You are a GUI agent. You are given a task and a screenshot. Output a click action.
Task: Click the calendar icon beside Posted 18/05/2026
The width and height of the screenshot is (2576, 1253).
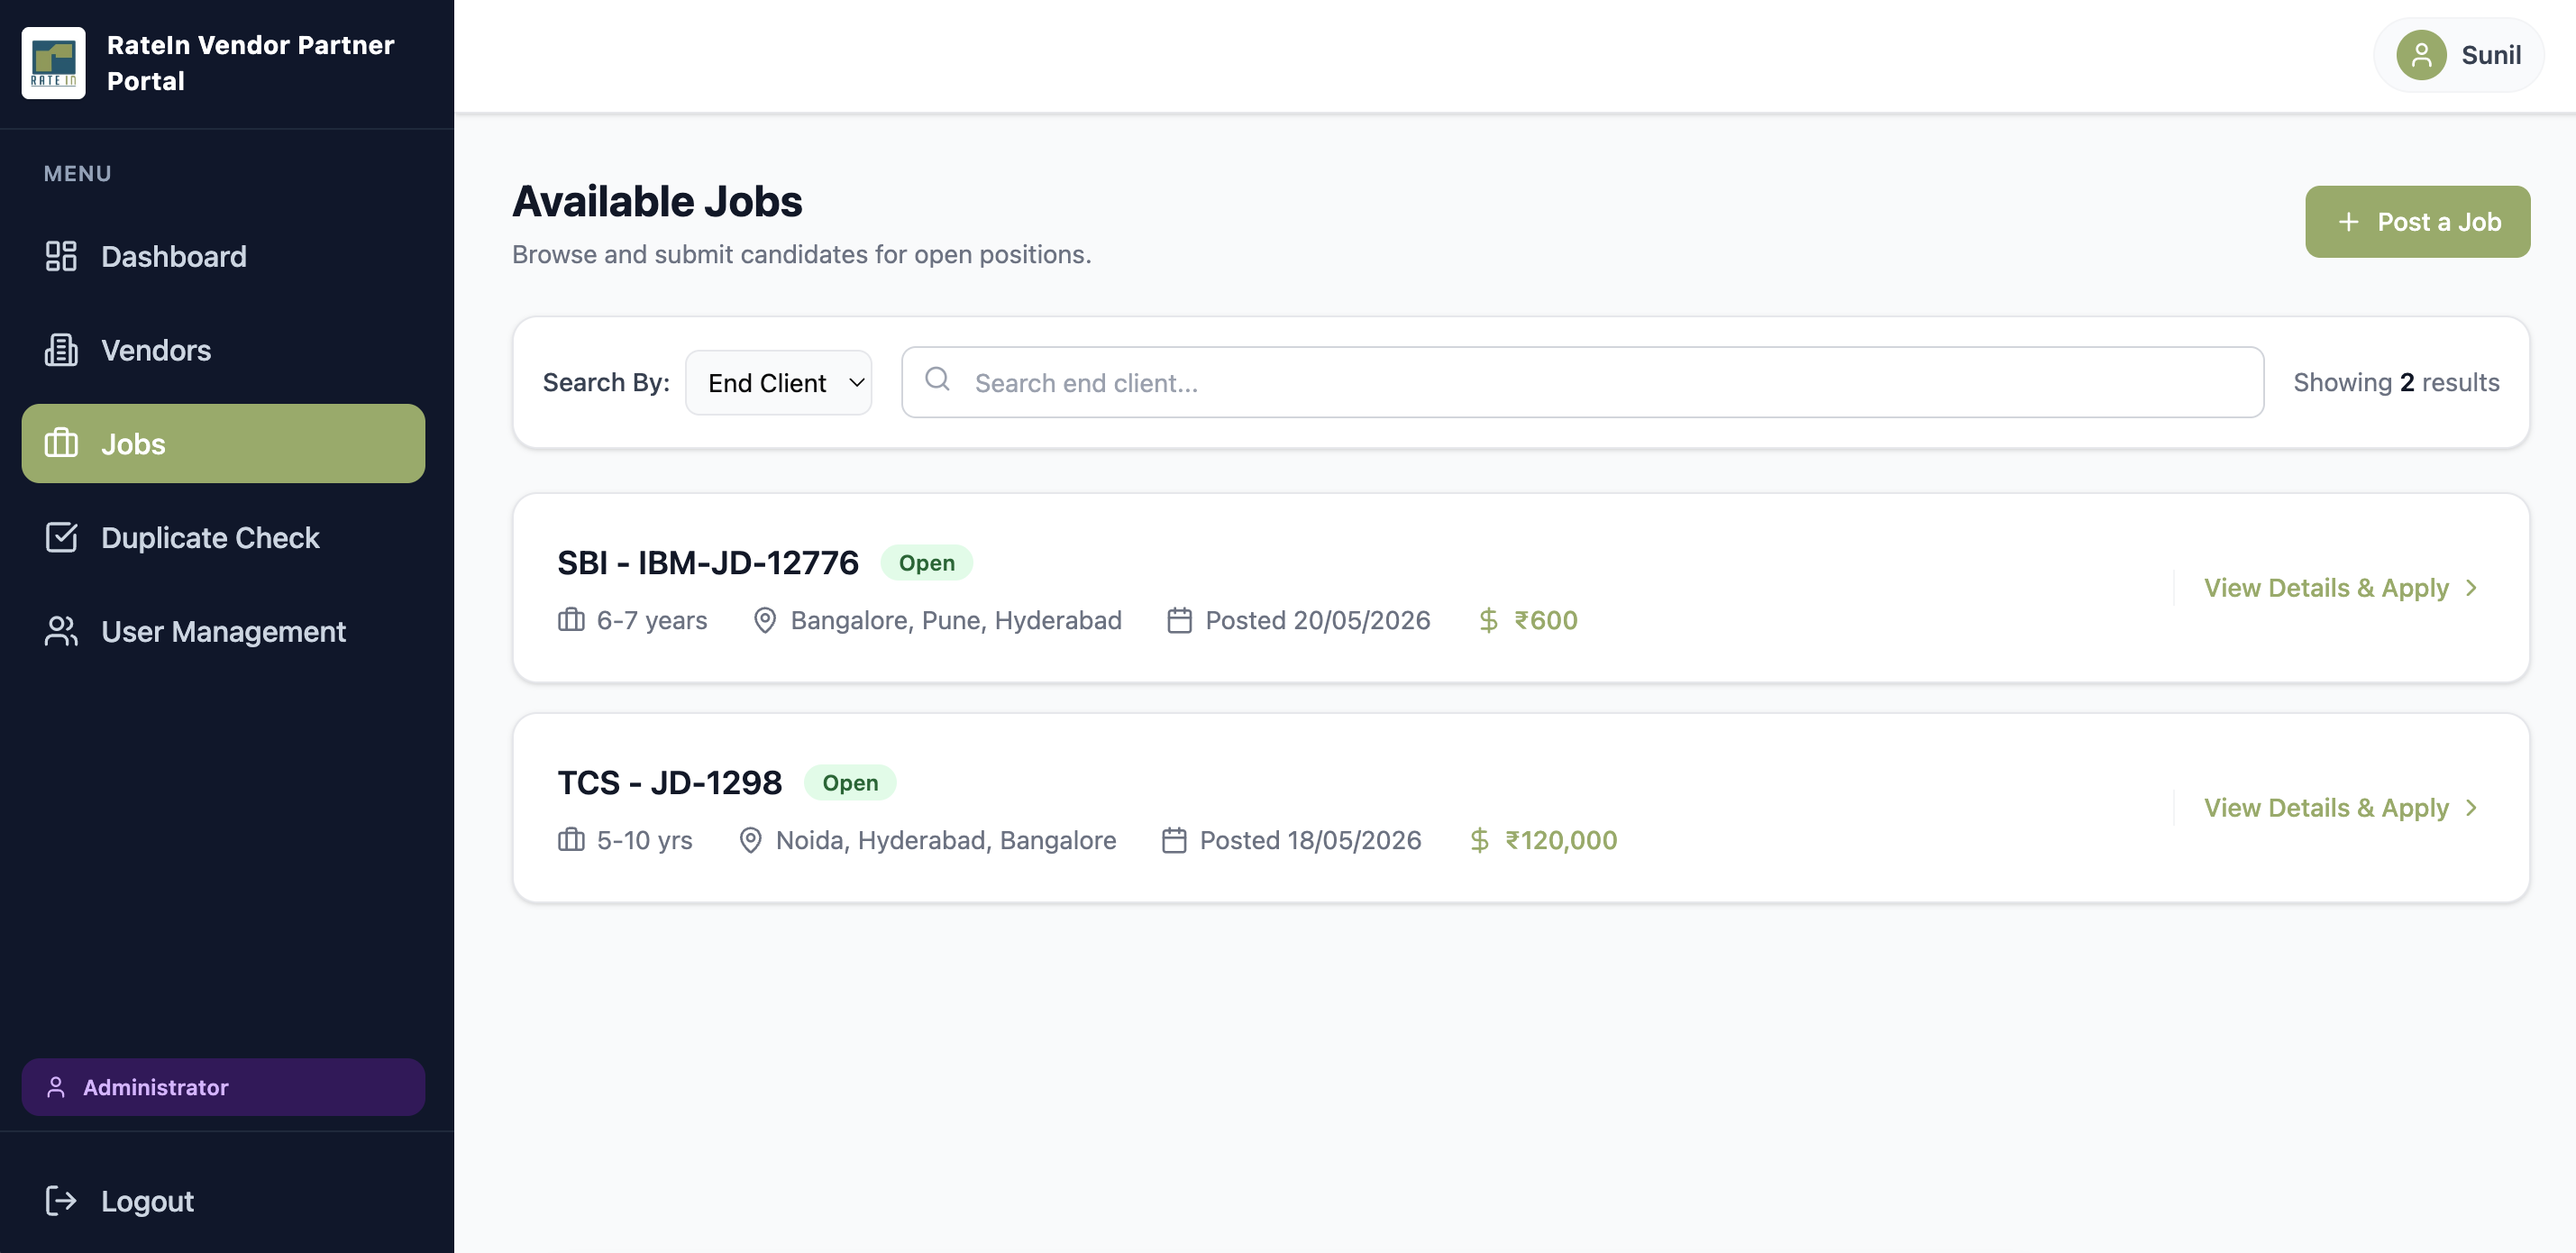pyautogui.click(x=1174, y=840)
